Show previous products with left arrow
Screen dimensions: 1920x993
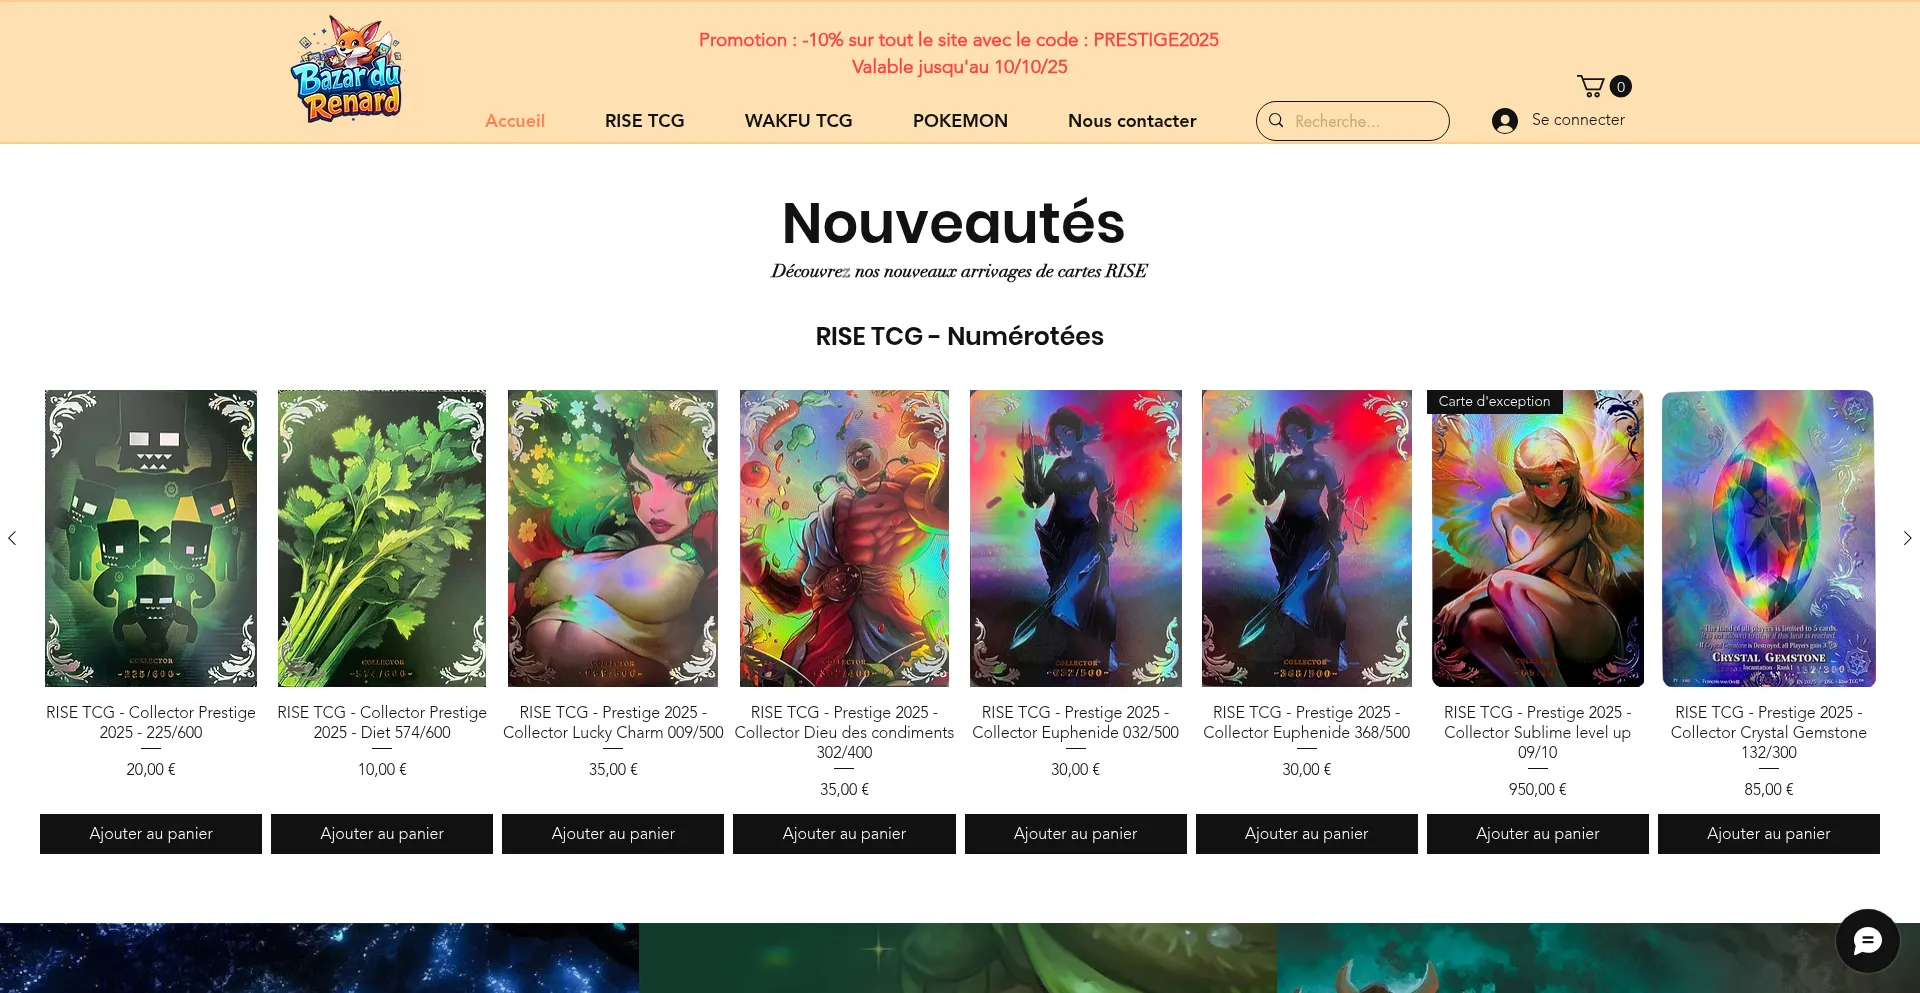[12, 538]
